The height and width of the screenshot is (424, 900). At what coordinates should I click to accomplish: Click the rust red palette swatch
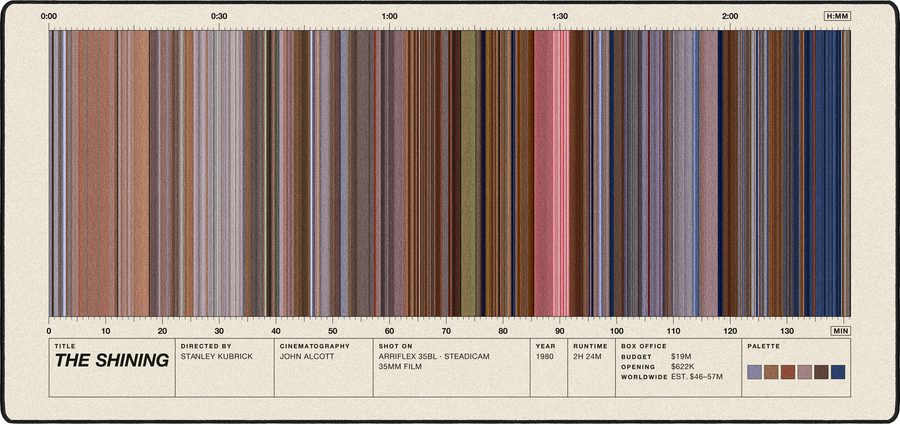[788, 372]
